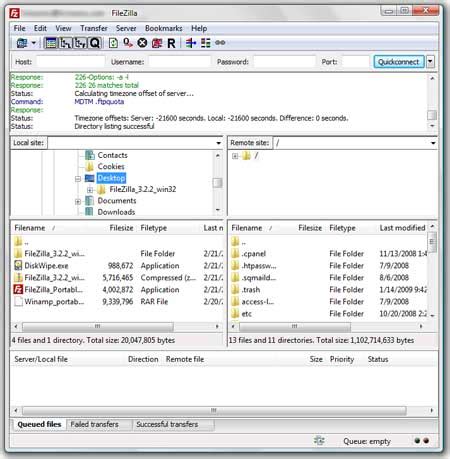Viewport: 450px width, 459px height.
Task: Open the Help menu
Action: click(199, 28)
